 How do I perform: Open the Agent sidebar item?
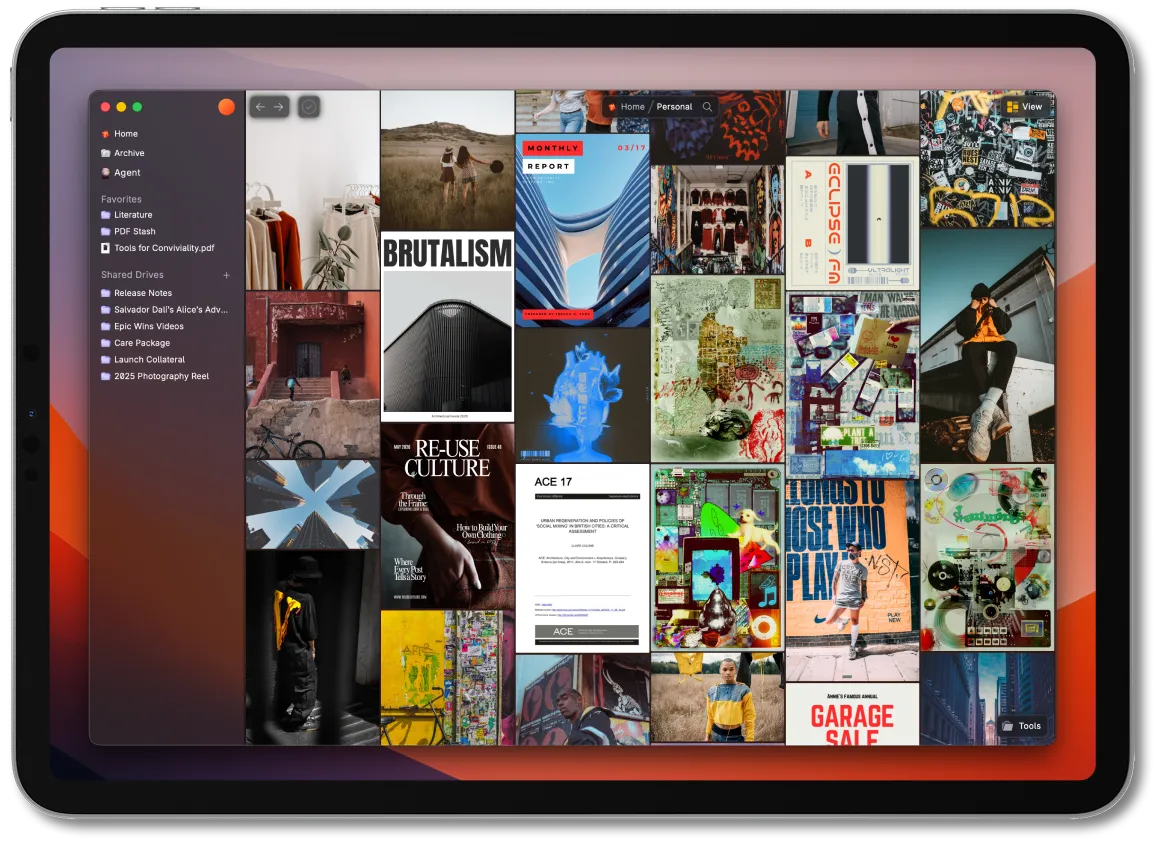127,173
